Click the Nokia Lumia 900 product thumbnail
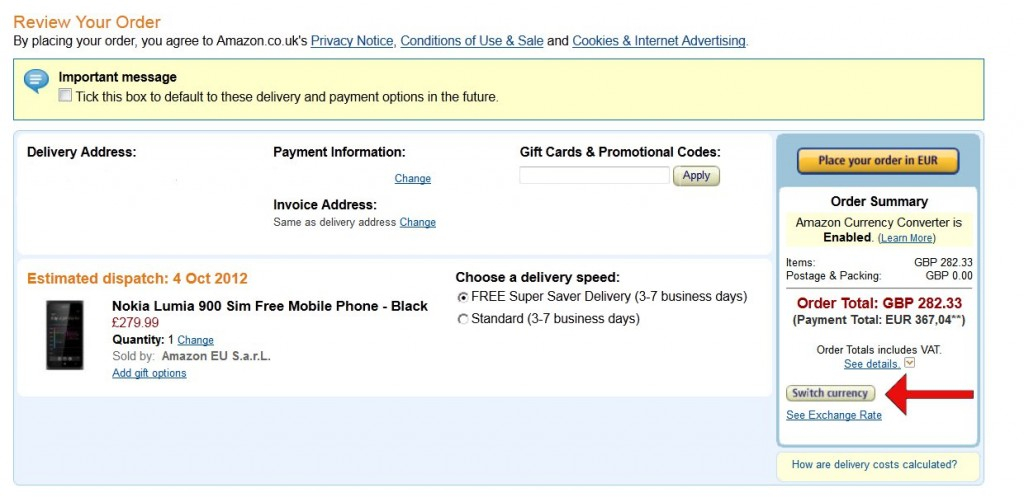Image resolution: width=1024 pixels, height=502 pixels. (x=65, y=335)
